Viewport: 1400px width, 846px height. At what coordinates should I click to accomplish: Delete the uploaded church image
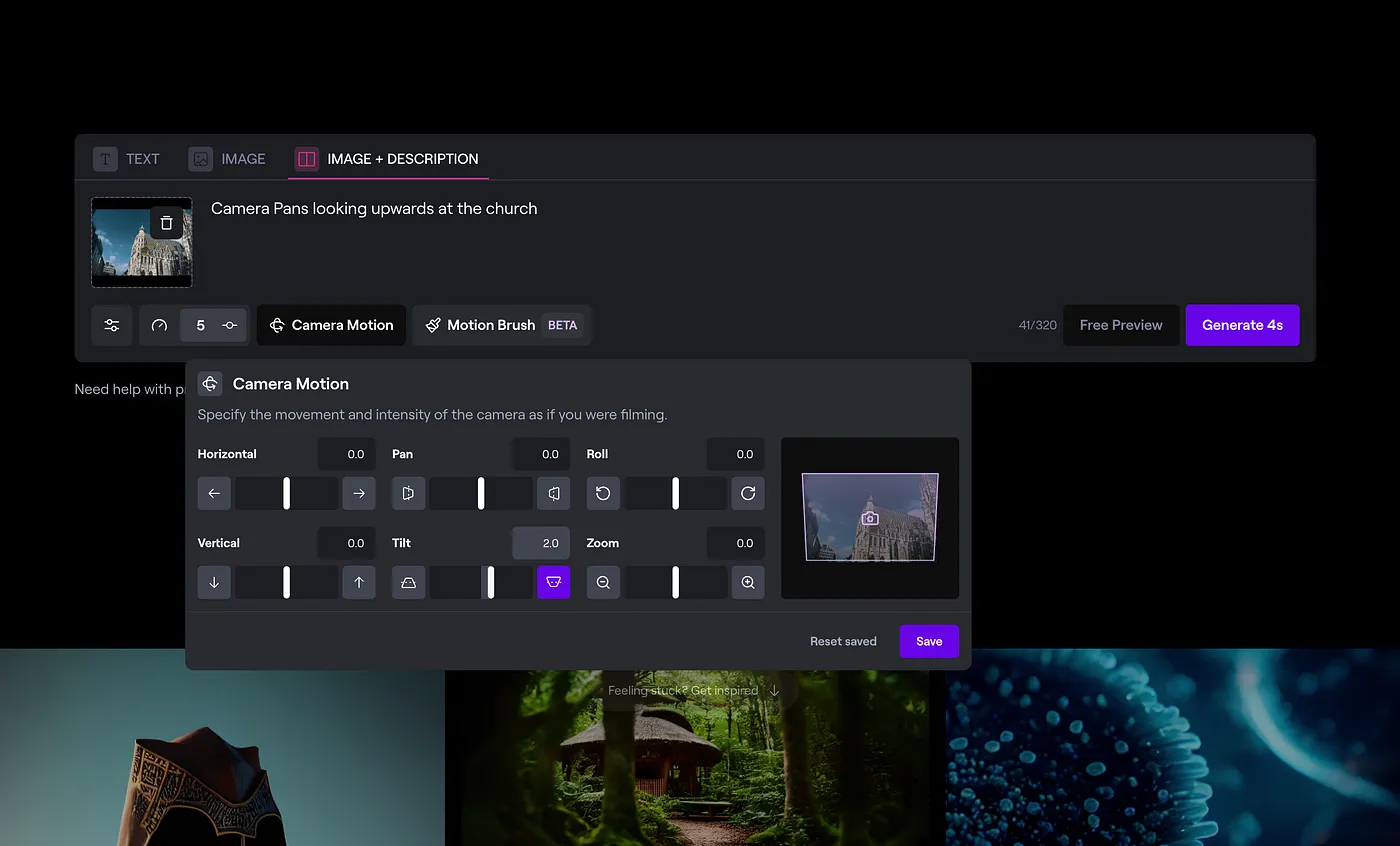[x=167, y=223]
